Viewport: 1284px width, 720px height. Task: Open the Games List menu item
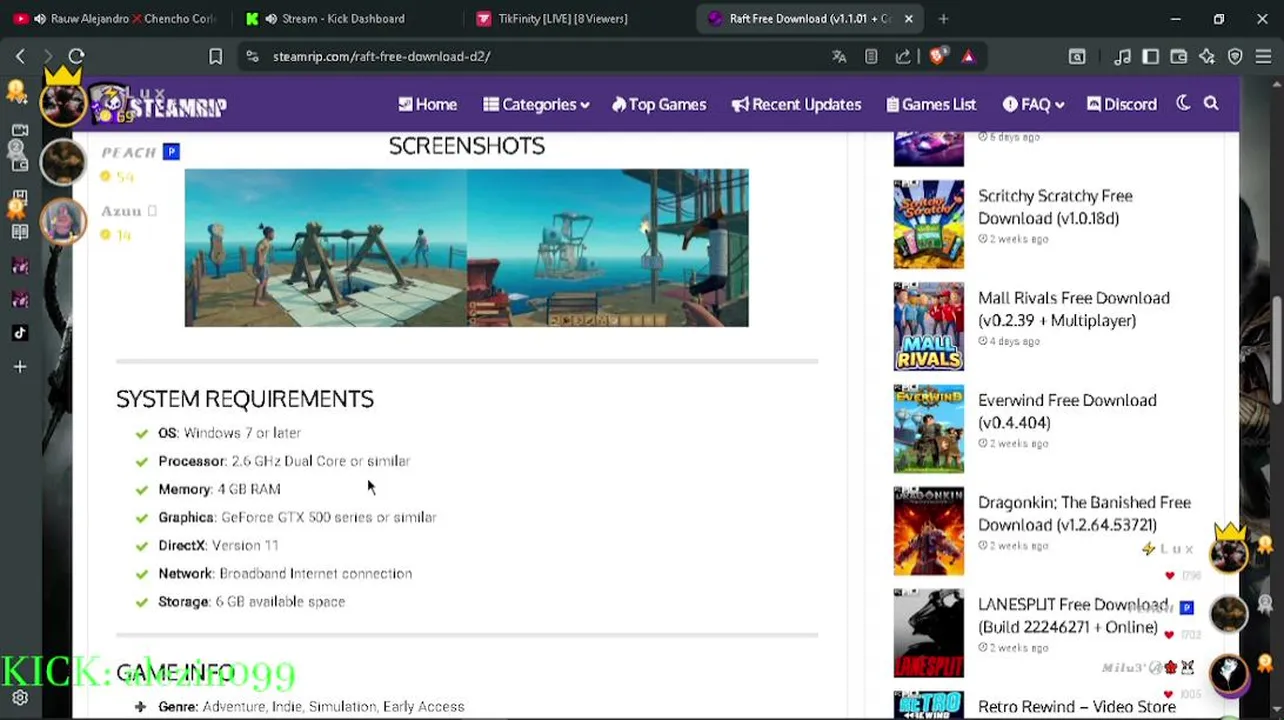[x=931, y=104]
